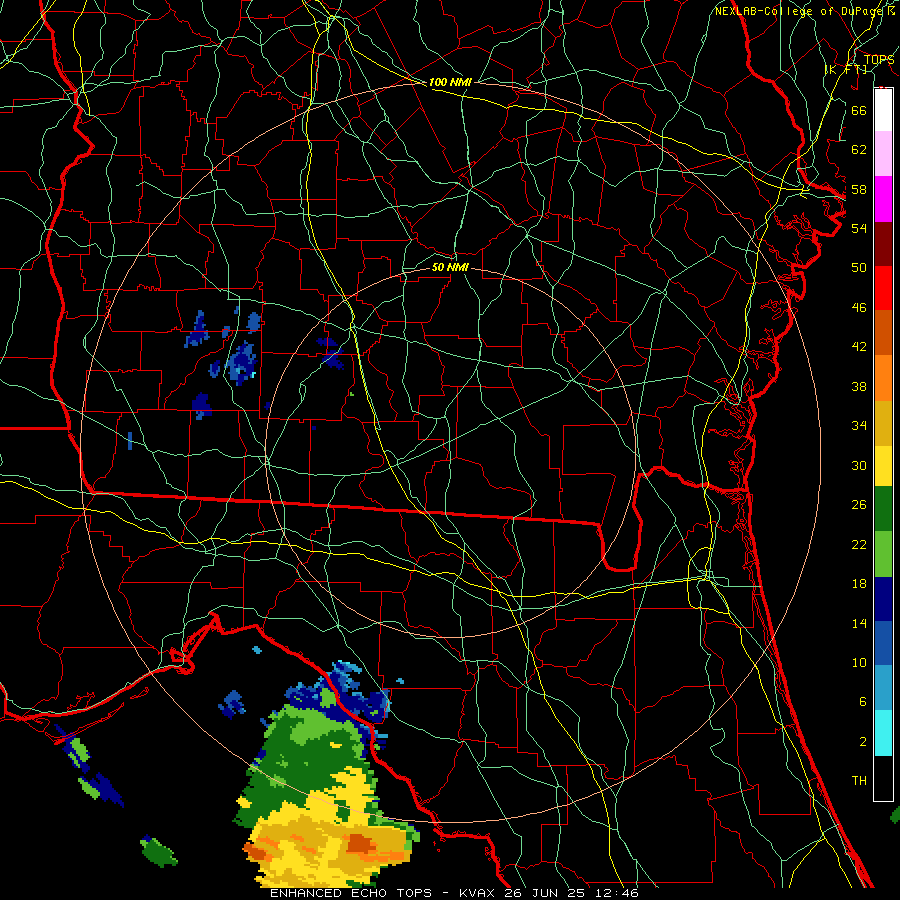The width and height of the screenshot is (900, 900).
Task: Click the legend value "38"
Action: (859, 386)
